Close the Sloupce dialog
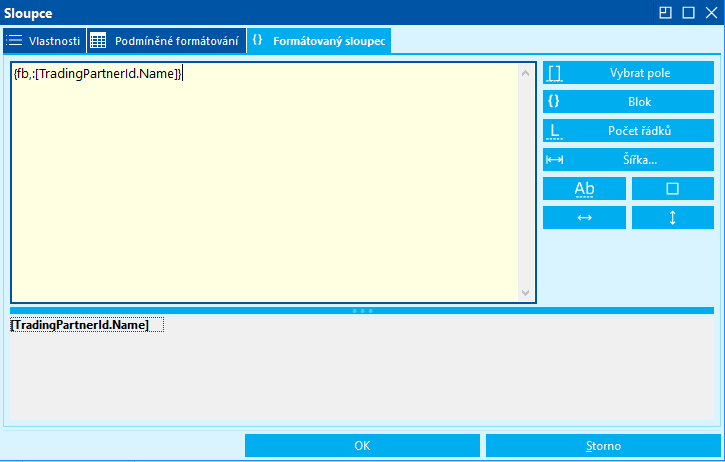725x462 pixels. pos(712,12)
